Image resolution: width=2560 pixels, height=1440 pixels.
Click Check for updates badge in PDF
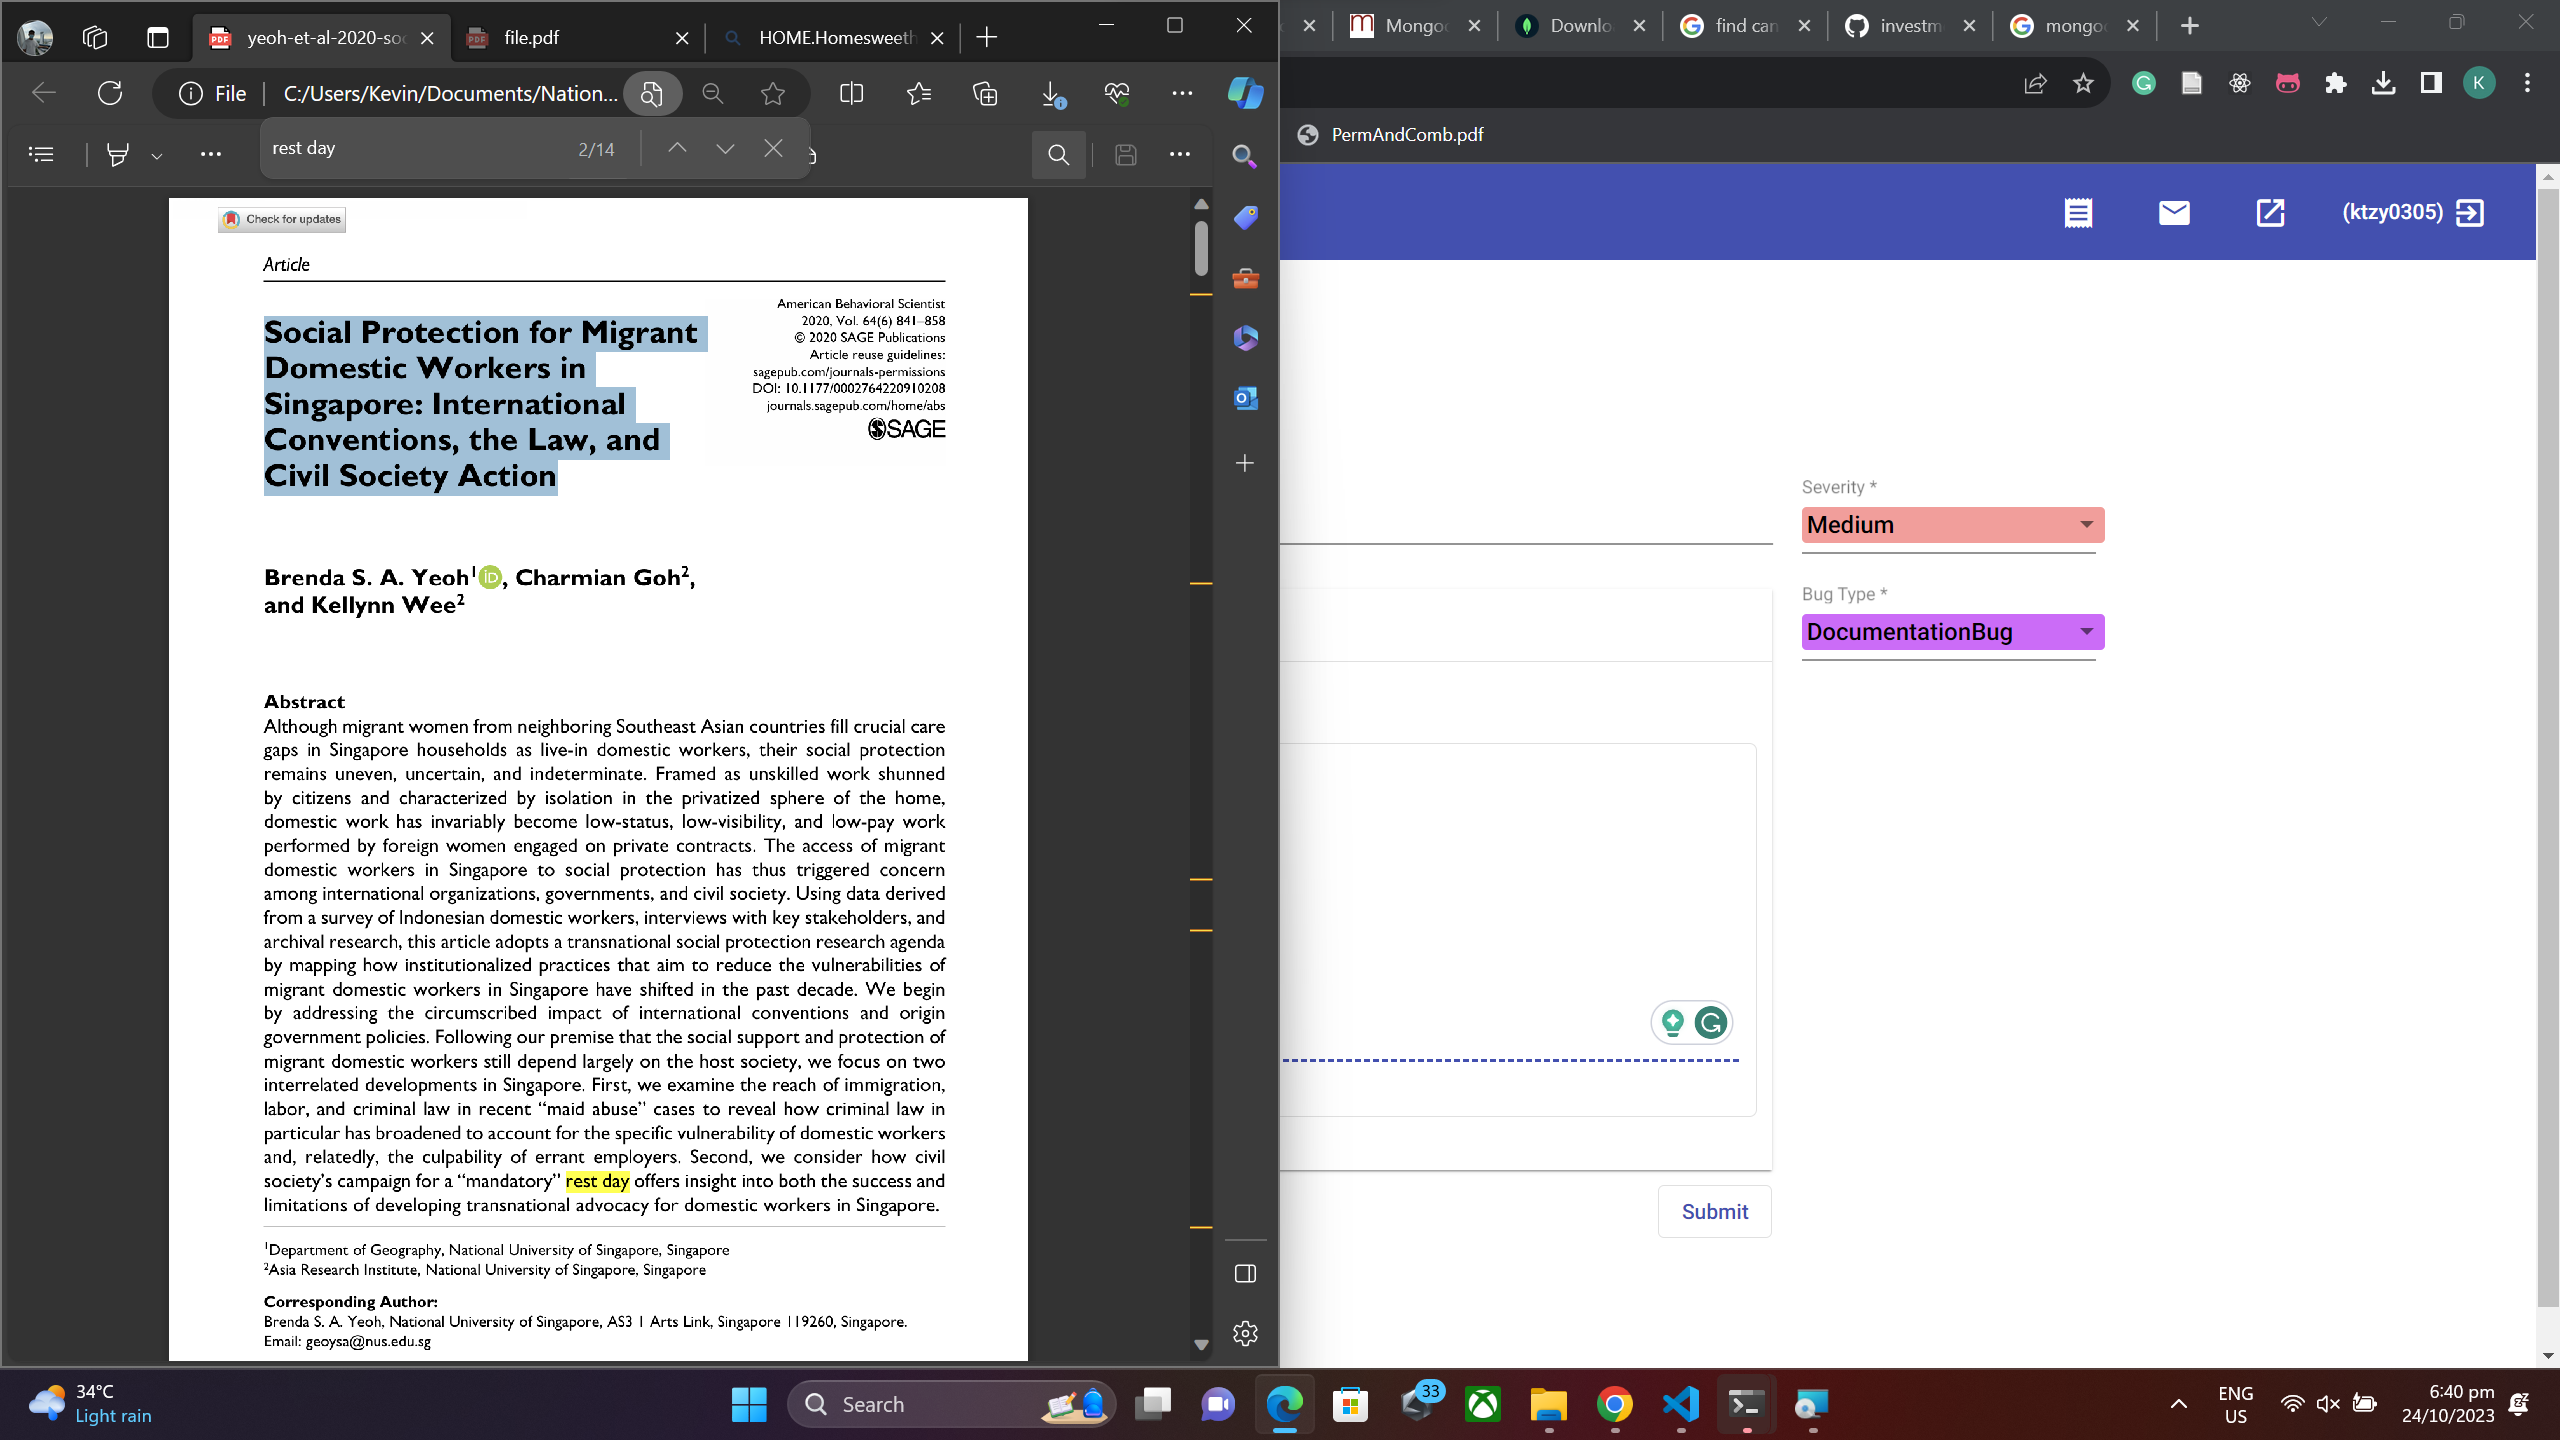pos(282,219)
